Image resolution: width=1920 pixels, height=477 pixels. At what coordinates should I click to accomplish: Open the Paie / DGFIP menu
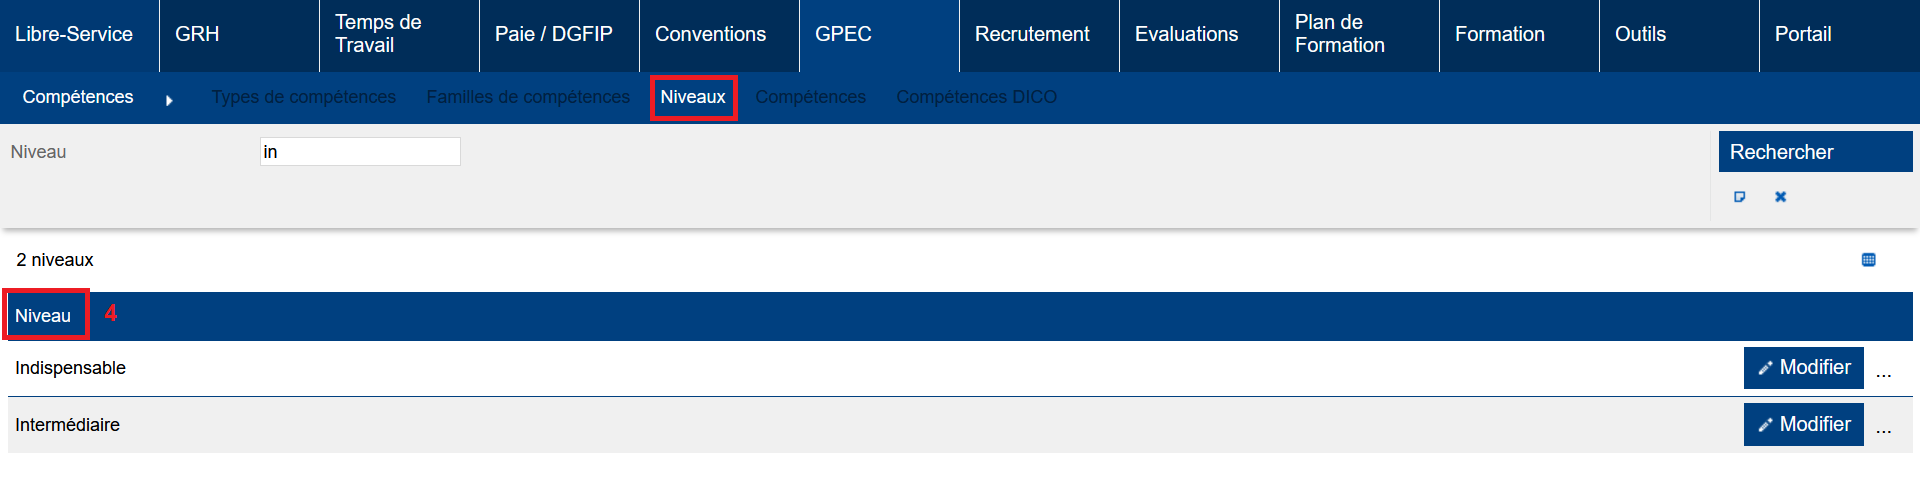click(x=553, y=35)
